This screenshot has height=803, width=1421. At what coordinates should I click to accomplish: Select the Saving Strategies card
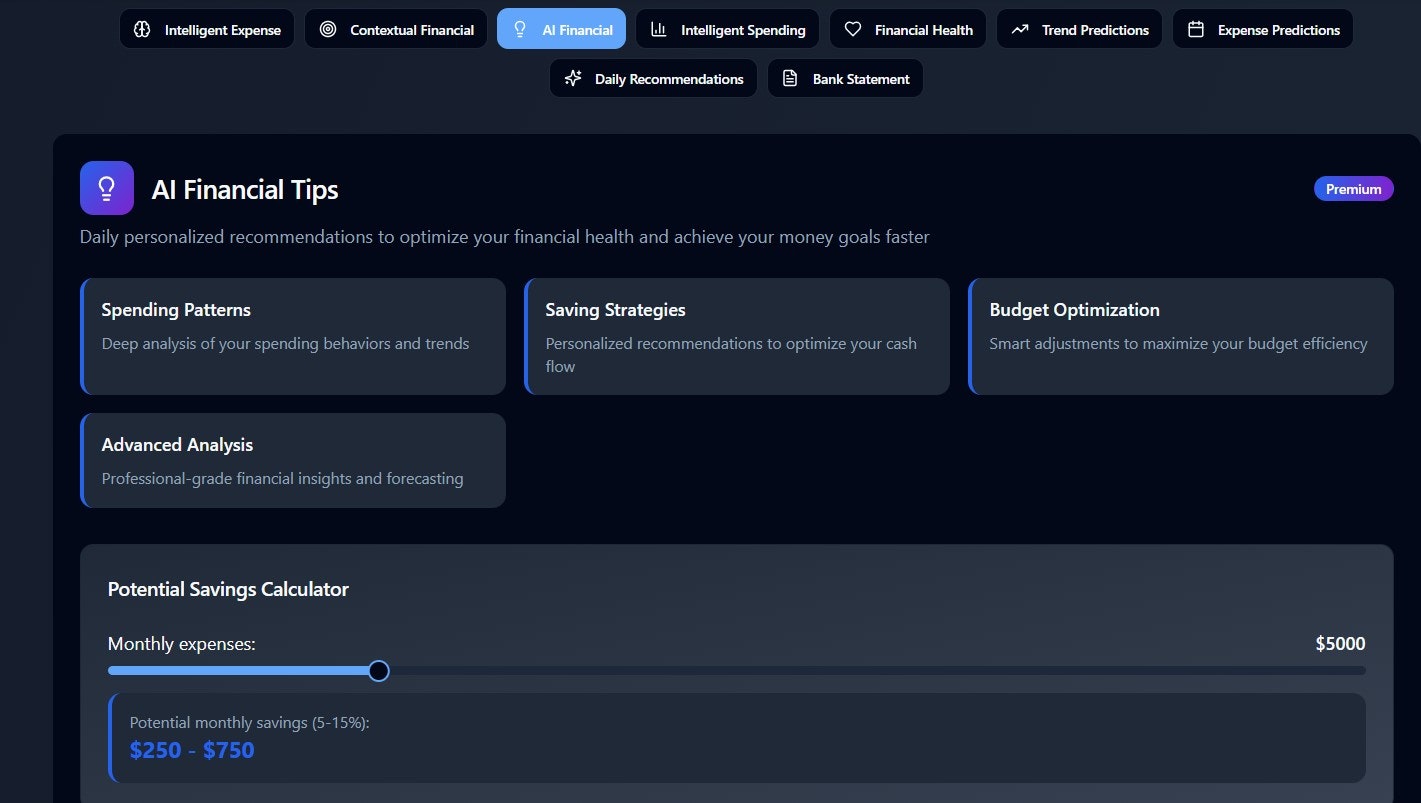pos(737,336)
